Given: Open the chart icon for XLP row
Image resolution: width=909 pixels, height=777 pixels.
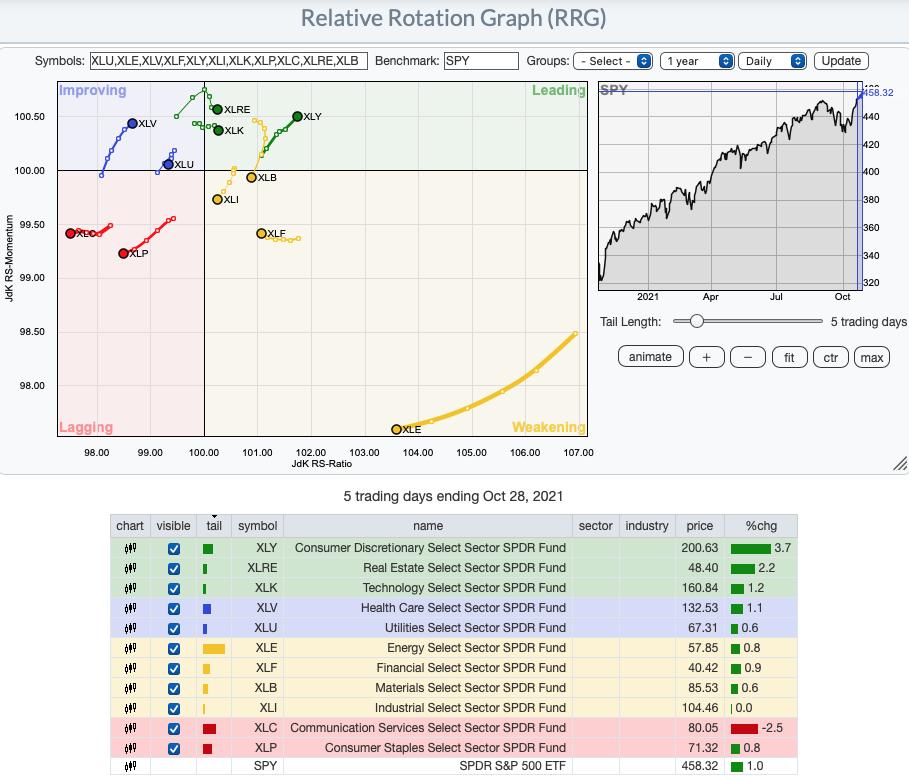Looking at the screenshot, I should click(x=130, y=748).
